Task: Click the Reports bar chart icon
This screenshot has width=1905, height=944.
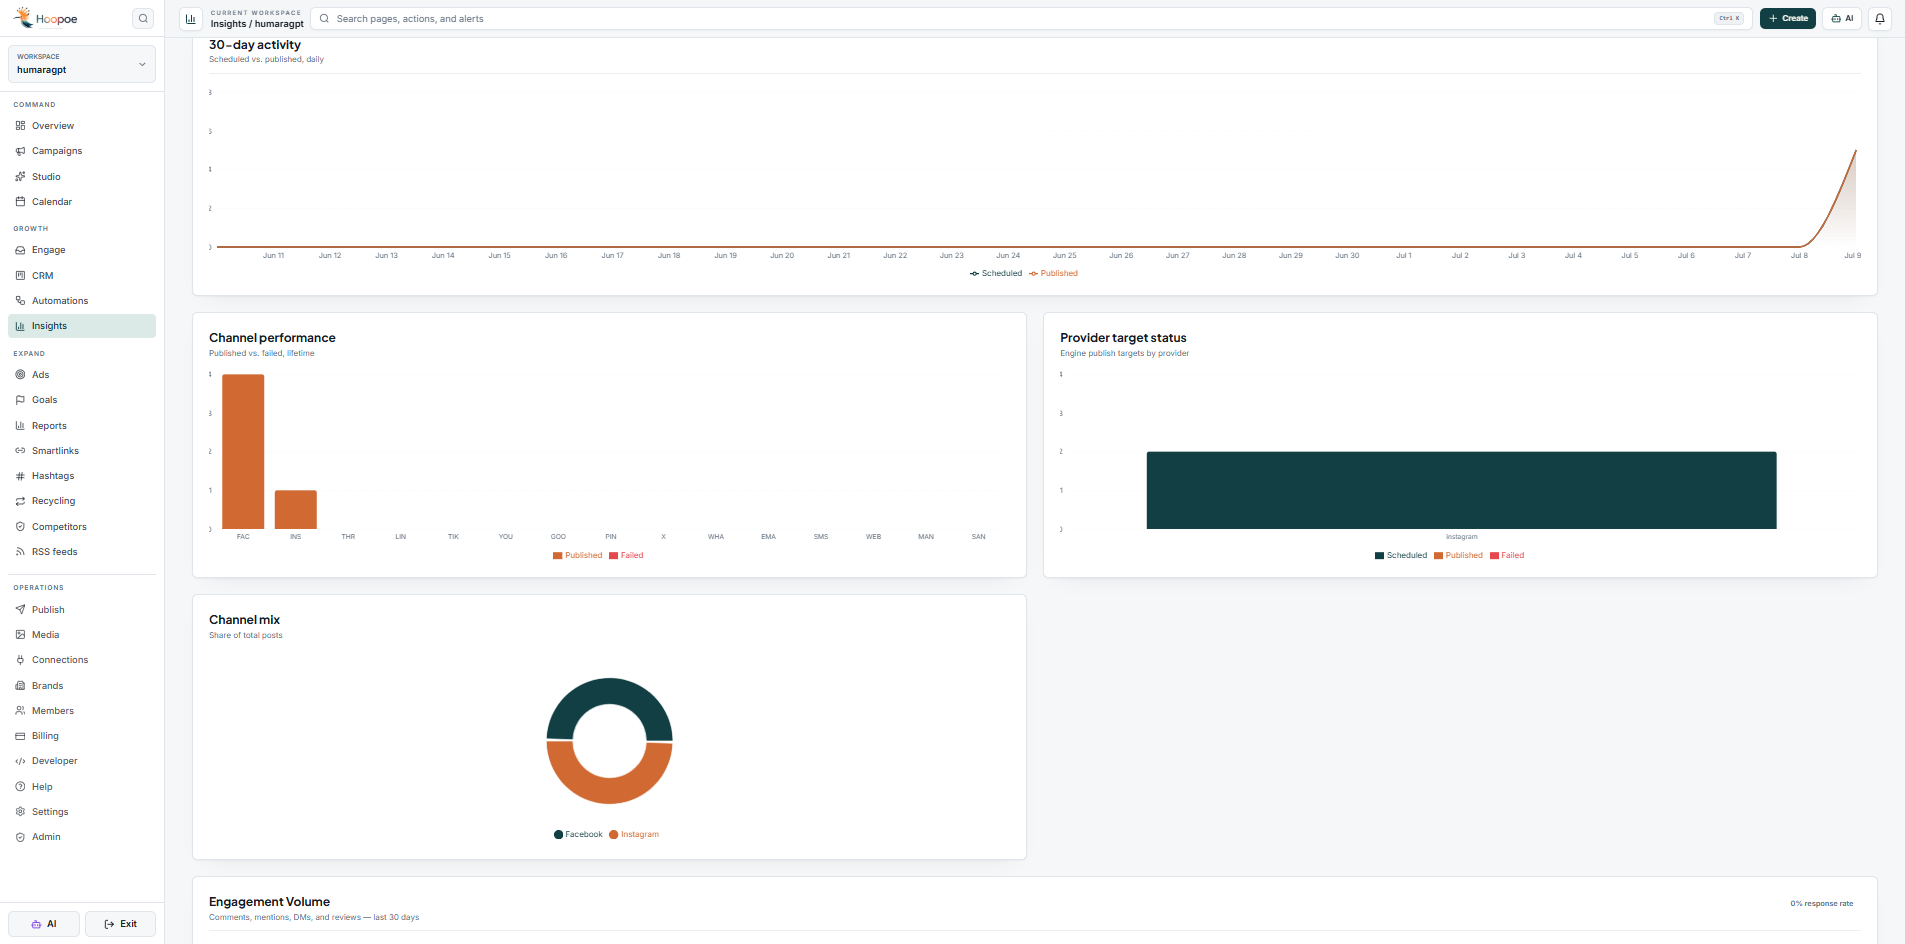Action: (x=20, y=426)
